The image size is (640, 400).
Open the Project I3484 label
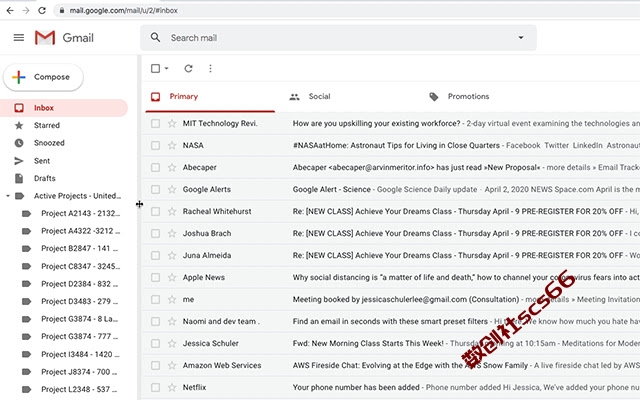click(80, 354)
